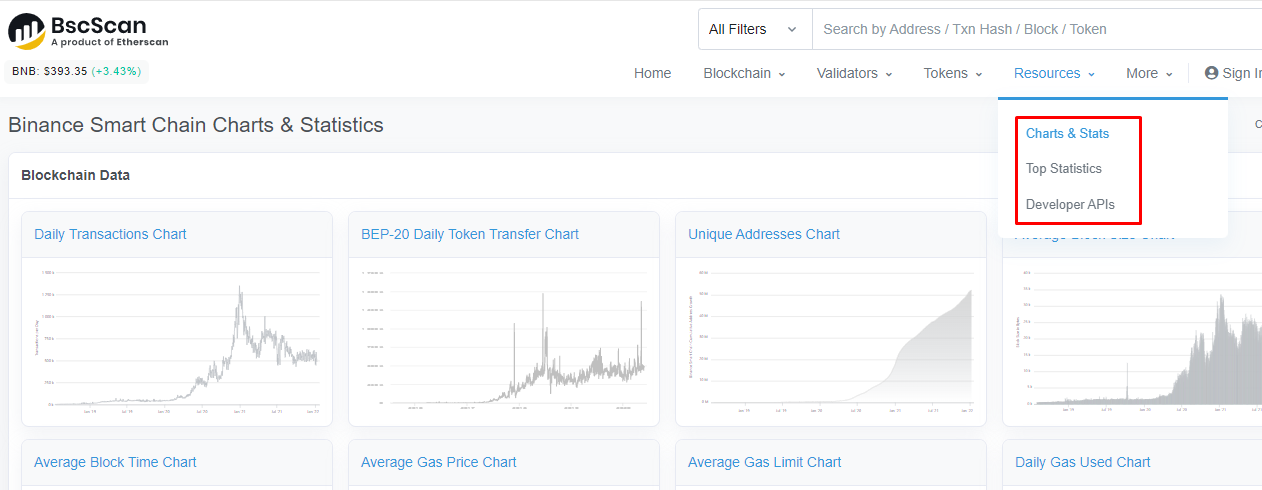Select Top Statistics menu entry
The width and height of the screenshot is (1262, 490).
pos(1063,168)
